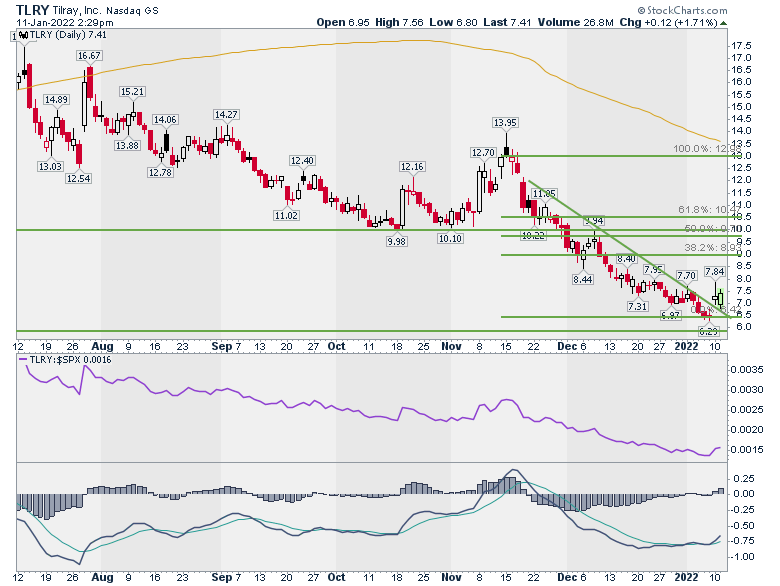Viewport: 780px width, 586px height.
Task: Click the 0.0035 ratio axis tick
Action: pos(747,370)
